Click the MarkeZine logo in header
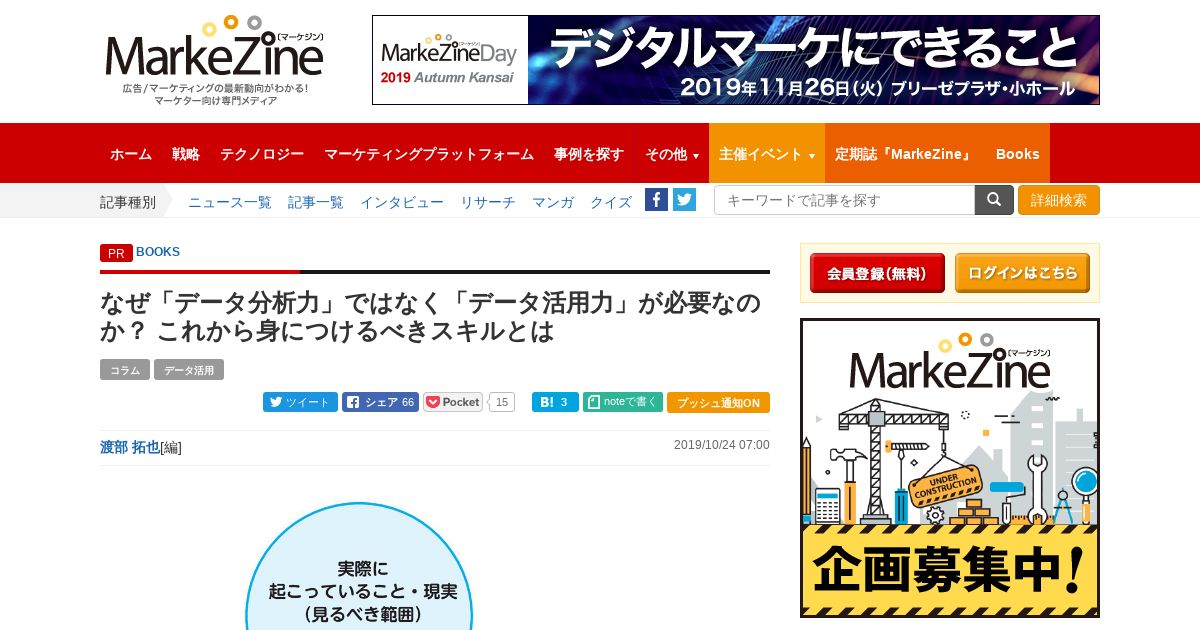This screenshot has height=630, width=1200. point(215,60)
